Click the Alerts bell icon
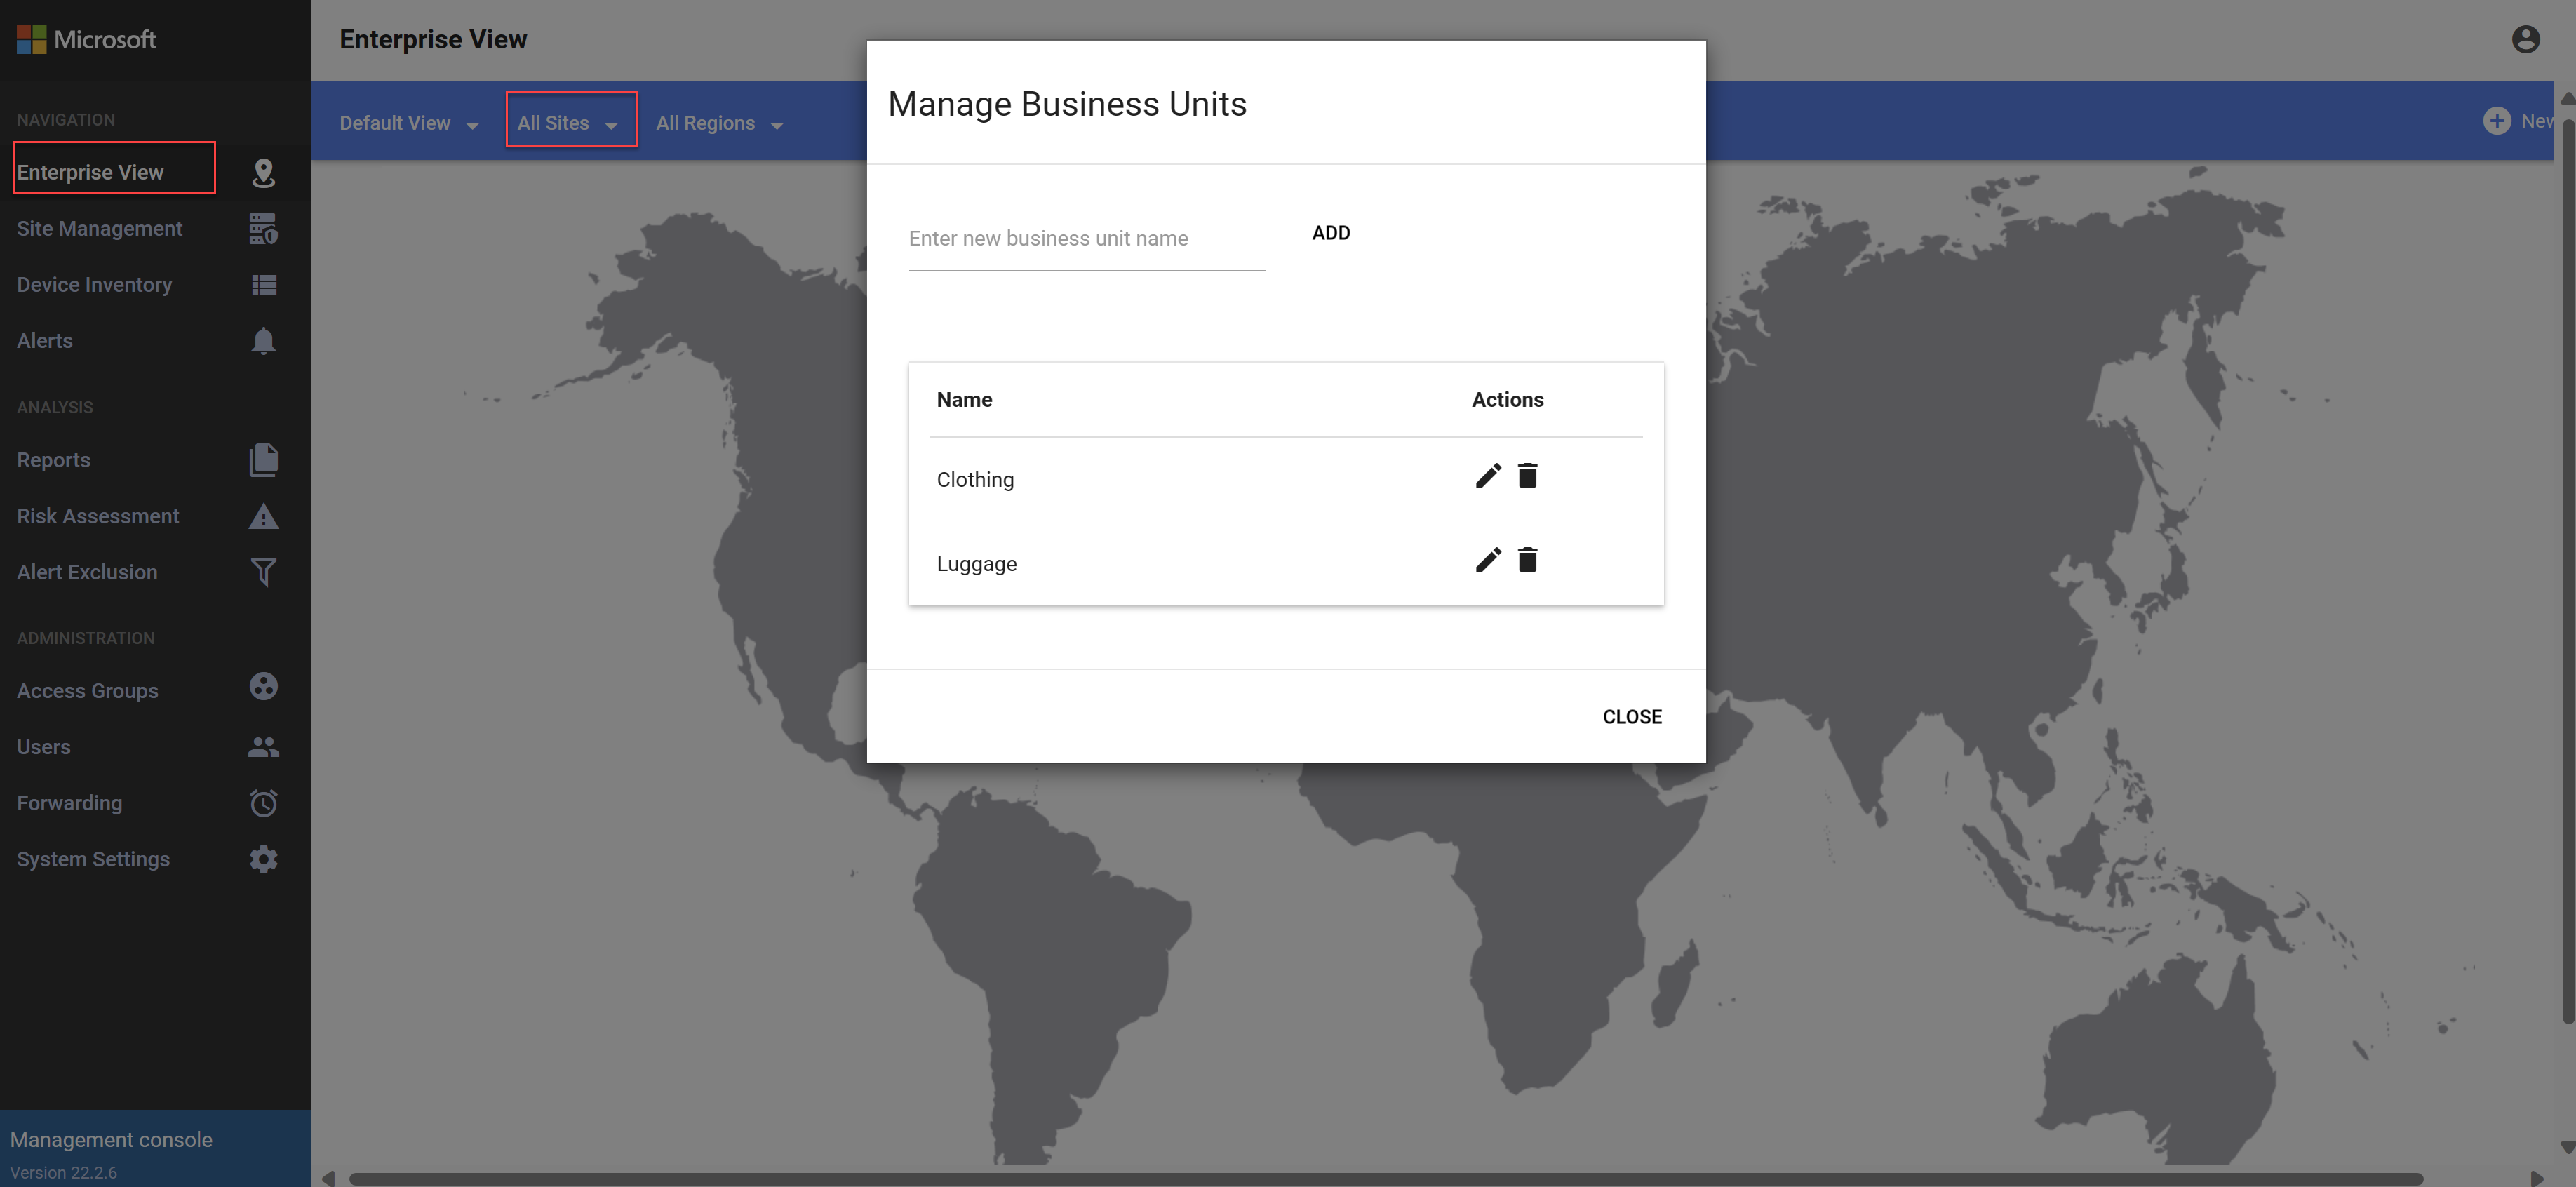The height and width of the screenshot is (1187, 2576). pos(263,341)
